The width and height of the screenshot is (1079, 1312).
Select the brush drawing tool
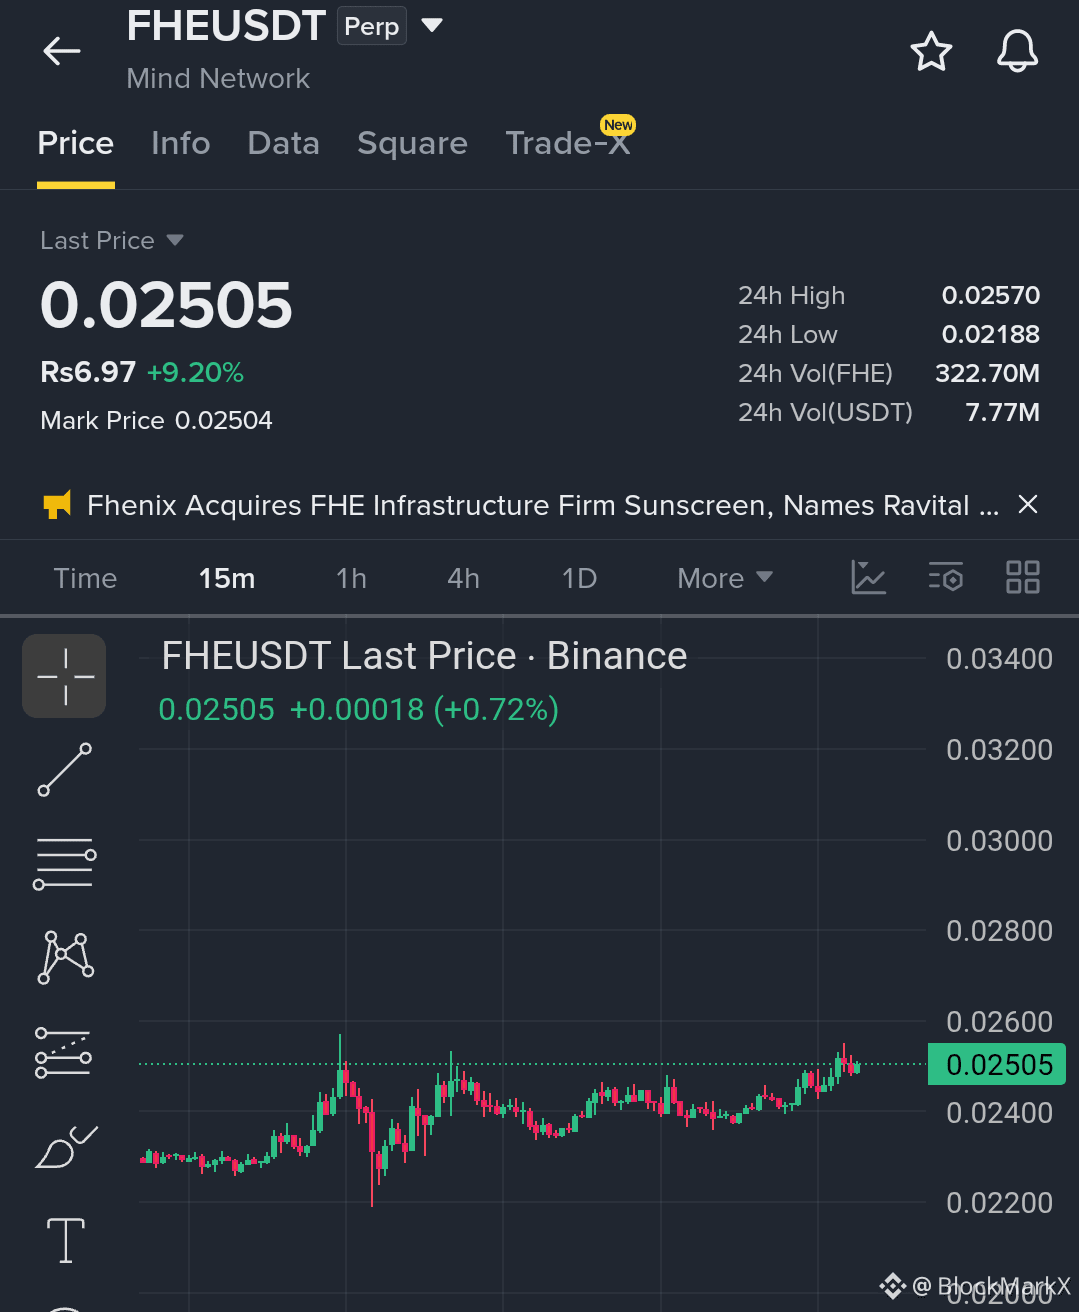(x=66, y=1147)
